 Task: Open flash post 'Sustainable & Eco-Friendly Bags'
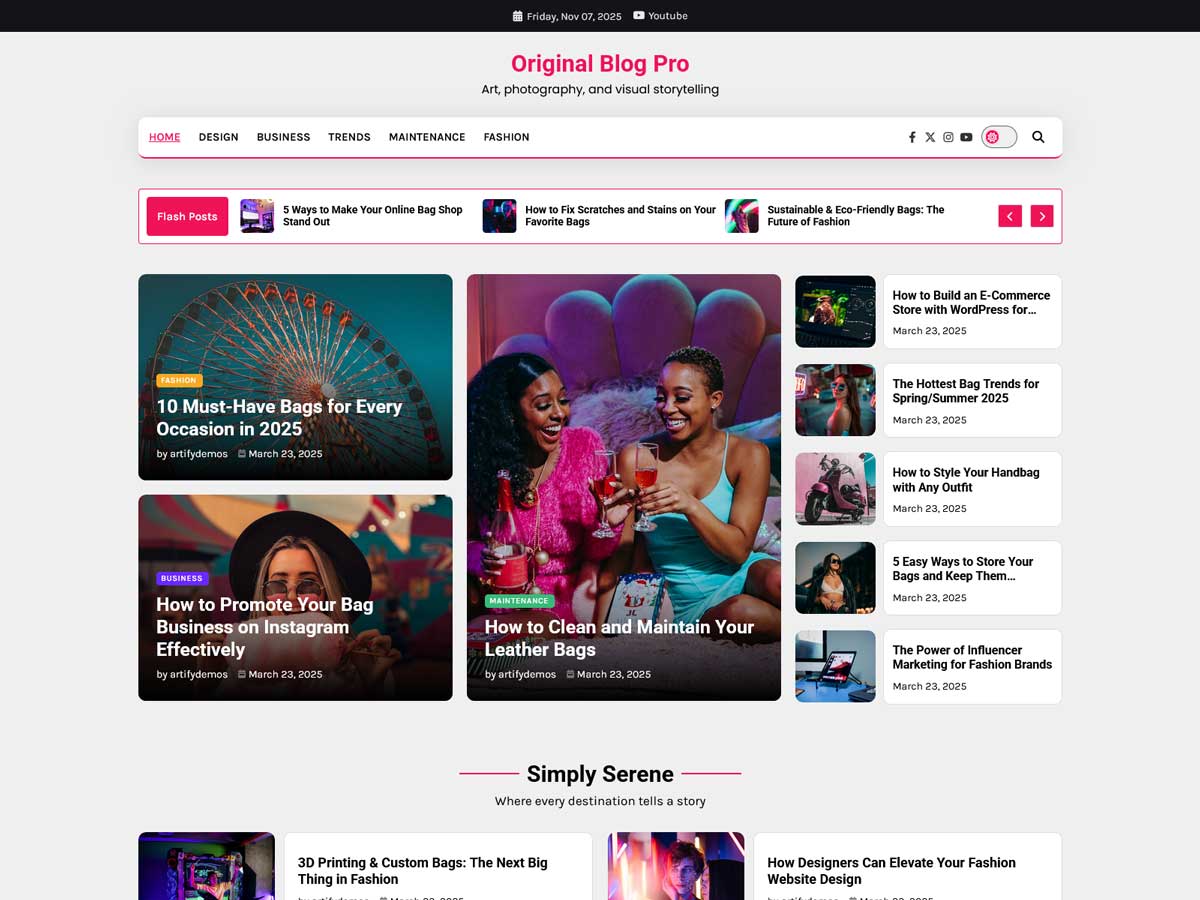[856, 216]
